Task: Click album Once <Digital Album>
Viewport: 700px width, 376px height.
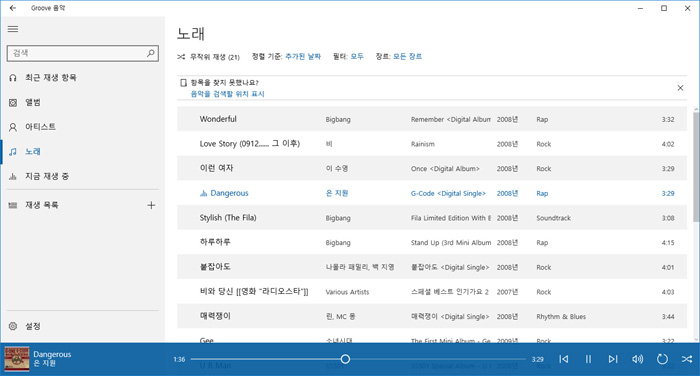Action: coord(445,168)
